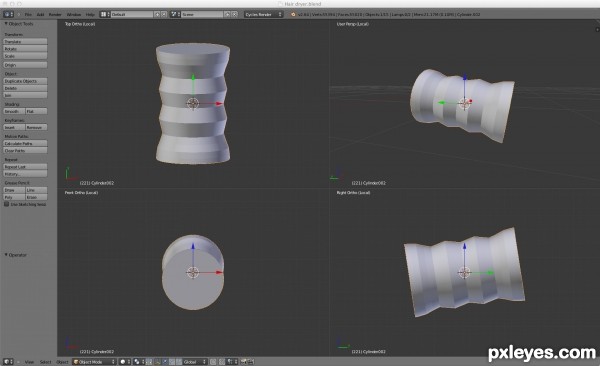Add a new scene with plus icon
Screen dimensions: 600x366
pyautogui.click(x=227, y=14)
